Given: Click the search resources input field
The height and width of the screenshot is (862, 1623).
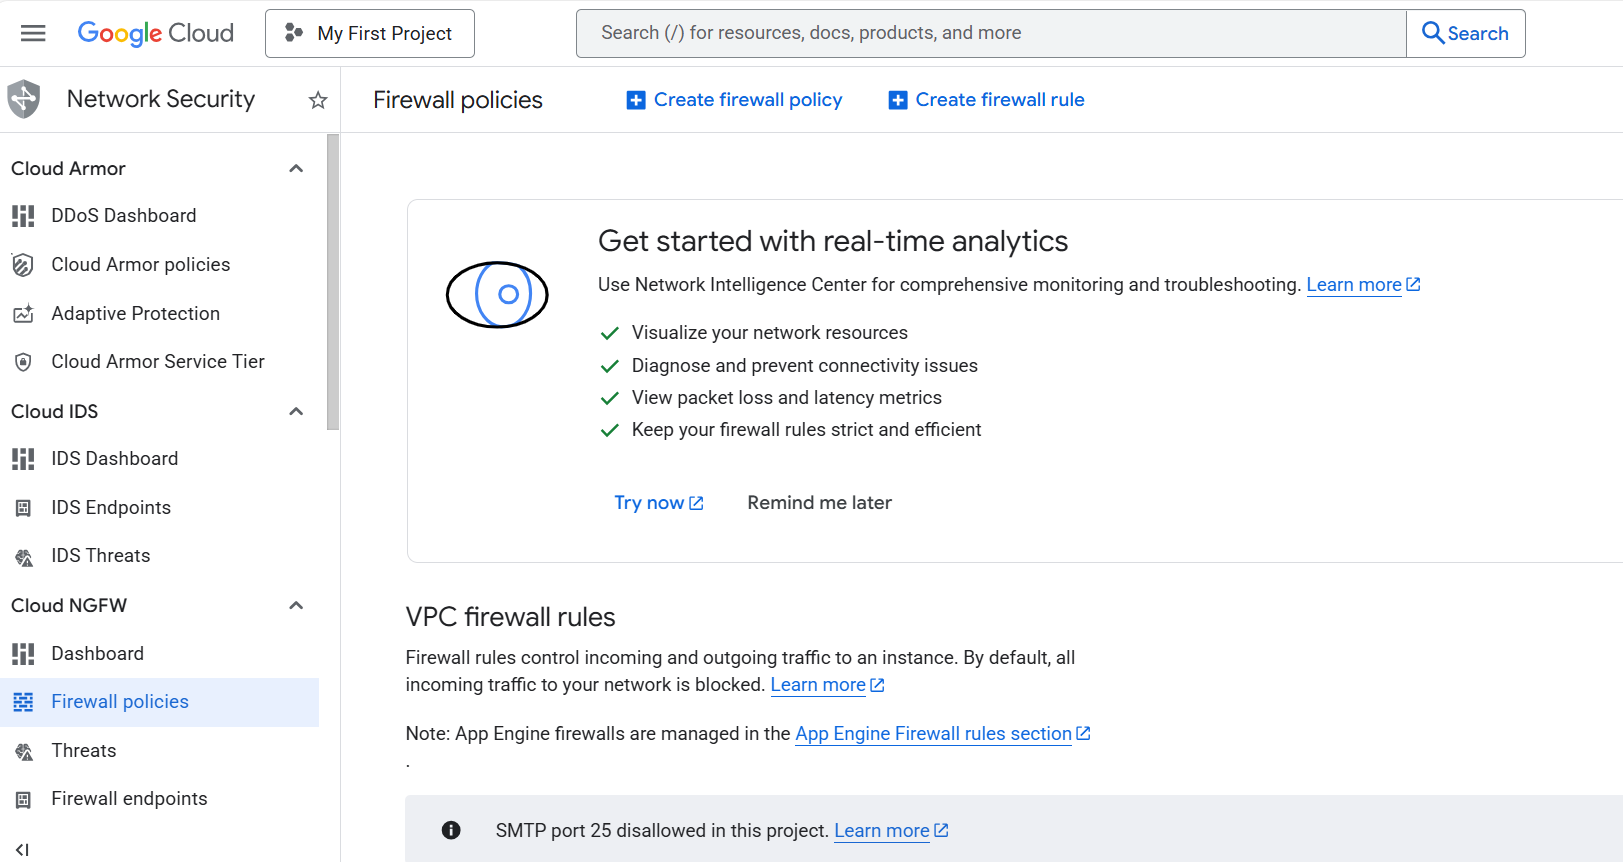Looking at the screenshot, I should pos(990,32).
